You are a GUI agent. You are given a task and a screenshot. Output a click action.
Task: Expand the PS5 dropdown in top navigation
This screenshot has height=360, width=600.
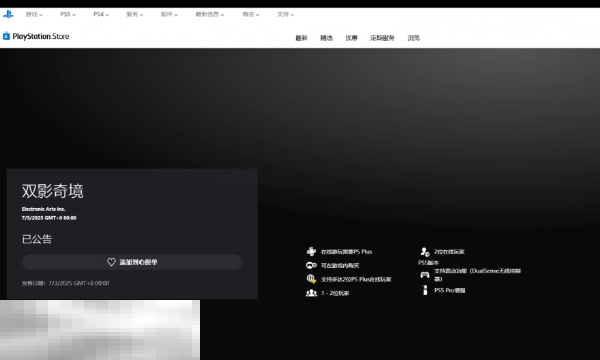[68, 15]
